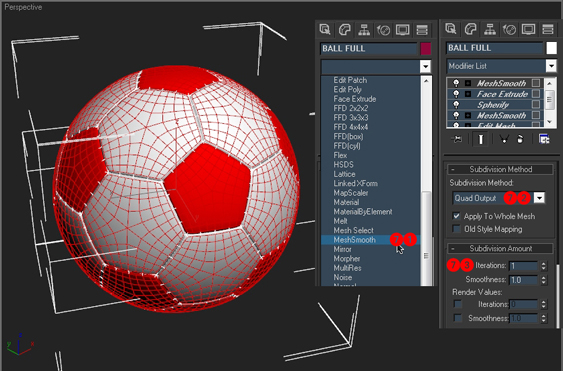Open the Modify tab in right command panel
This screenshot has width=563, height=371.
tap(471, 29)
